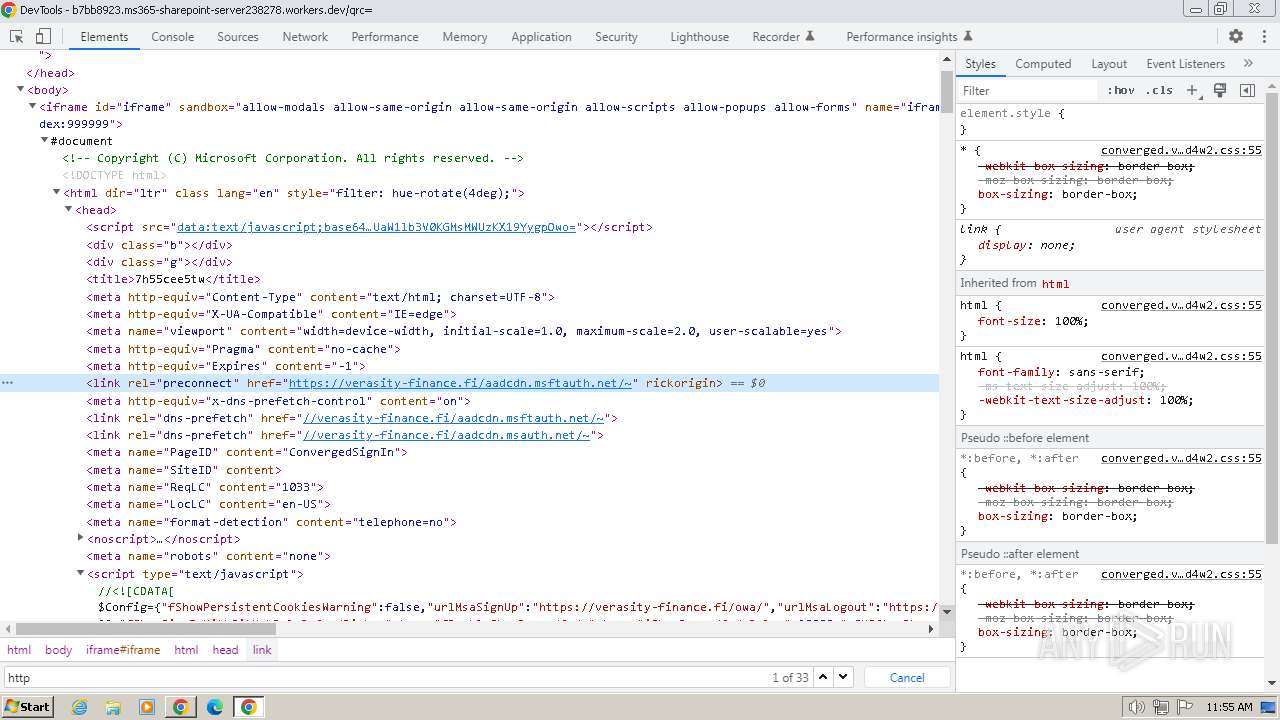Click head in the breadcrumb
1280x720 pixels.
(x=225, y=649)
